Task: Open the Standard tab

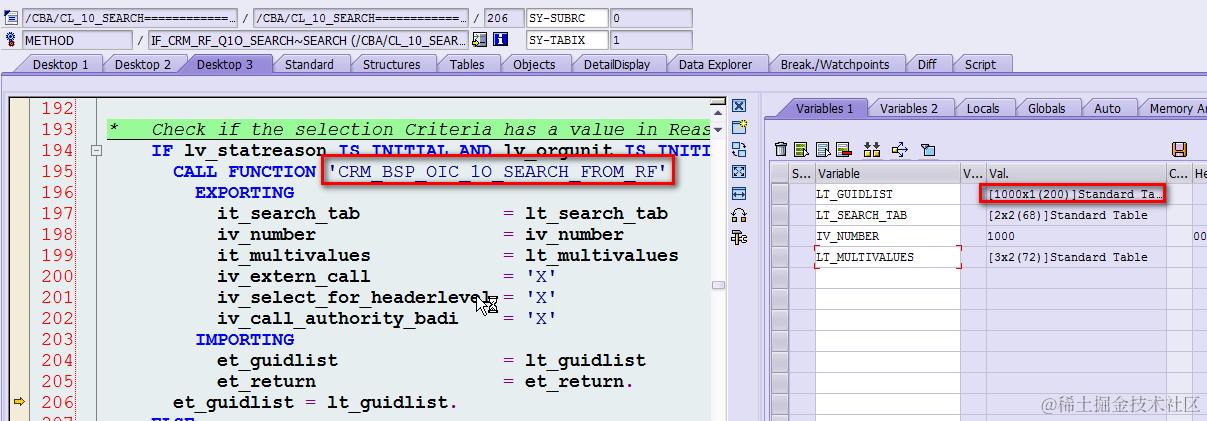Action: [x=309, y=64]
